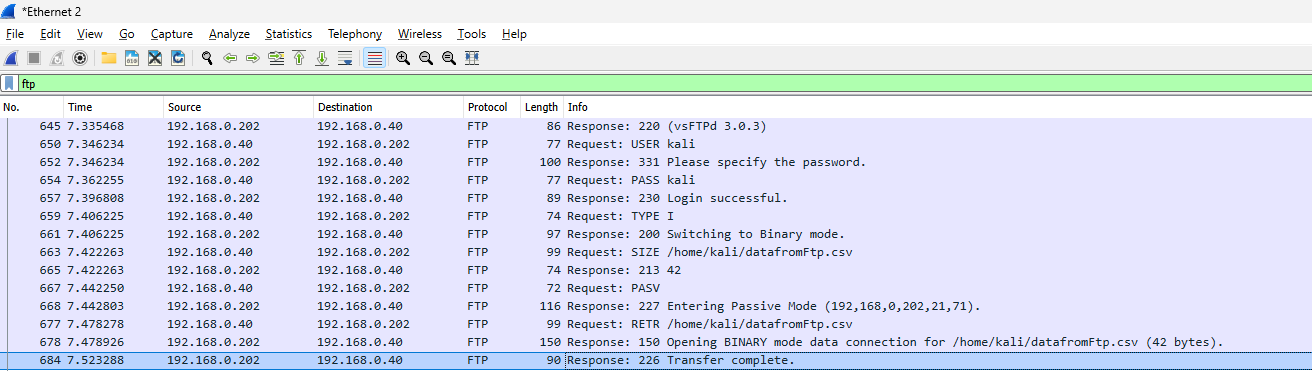Click the display filter field containing ftp
1312x390 pixels.
coord(664,84)
